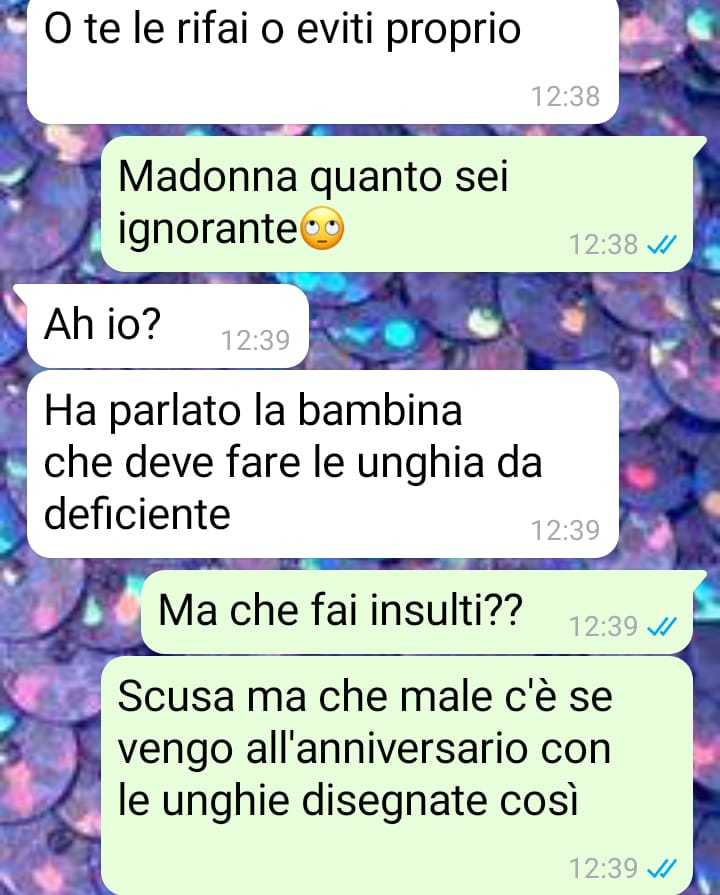Screen dimensions: 720x895
Task: Tap the word "deficiente" in the received message
Action: 137,513
